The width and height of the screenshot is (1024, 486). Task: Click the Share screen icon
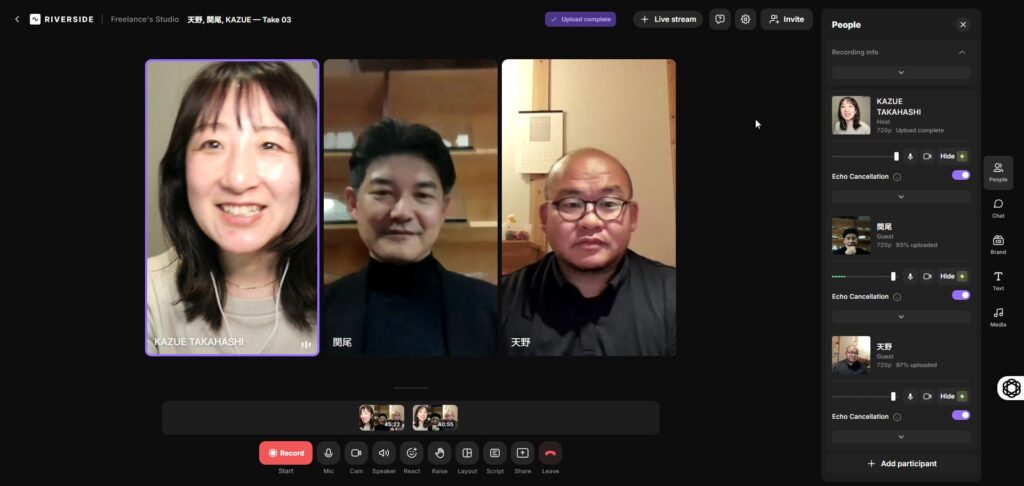[522, 453]
